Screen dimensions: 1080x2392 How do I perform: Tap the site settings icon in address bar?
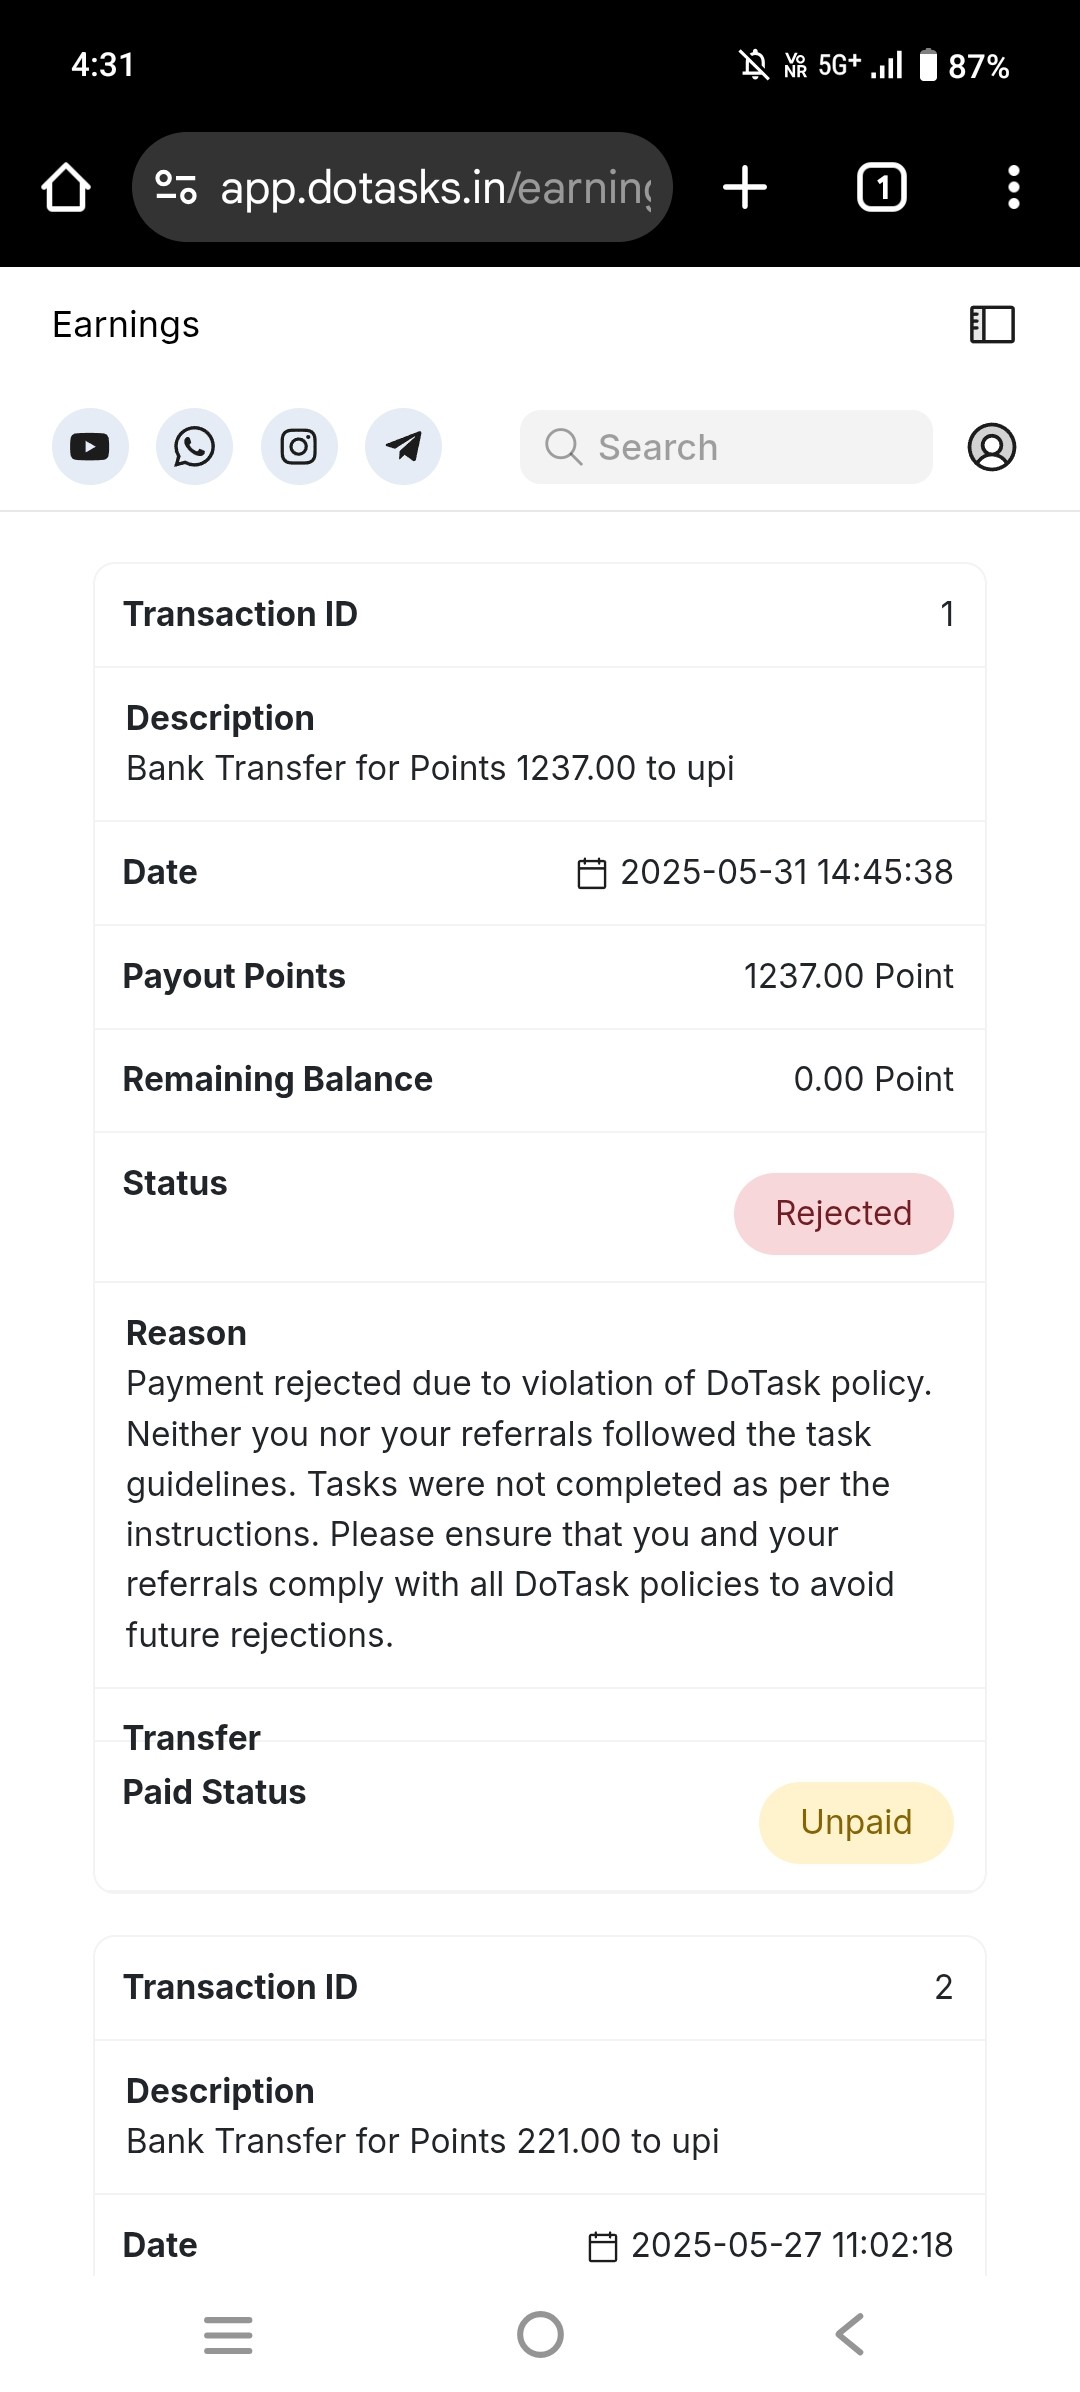click(176, 187)
